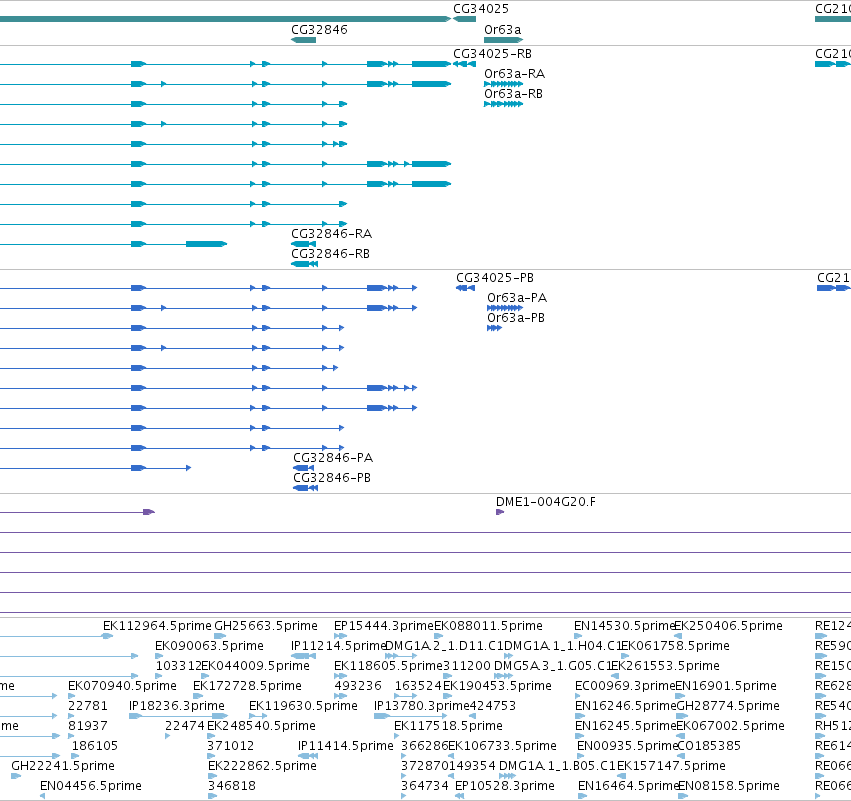Click EST label EN16246.5prime
Viewport: 851px width, 801px height.
pyautogui.click(x=626, y=706)
